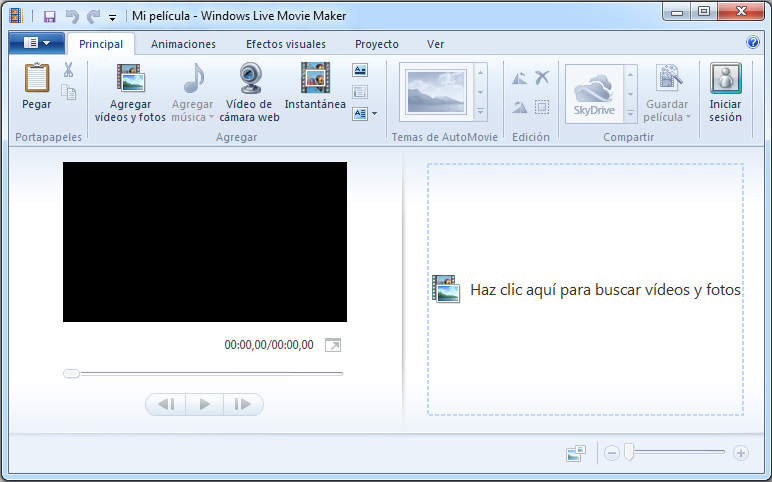The image size is (772, 482).
Task: Click the Agregar vídeos y fotos icon
Action: click(130, 78)
